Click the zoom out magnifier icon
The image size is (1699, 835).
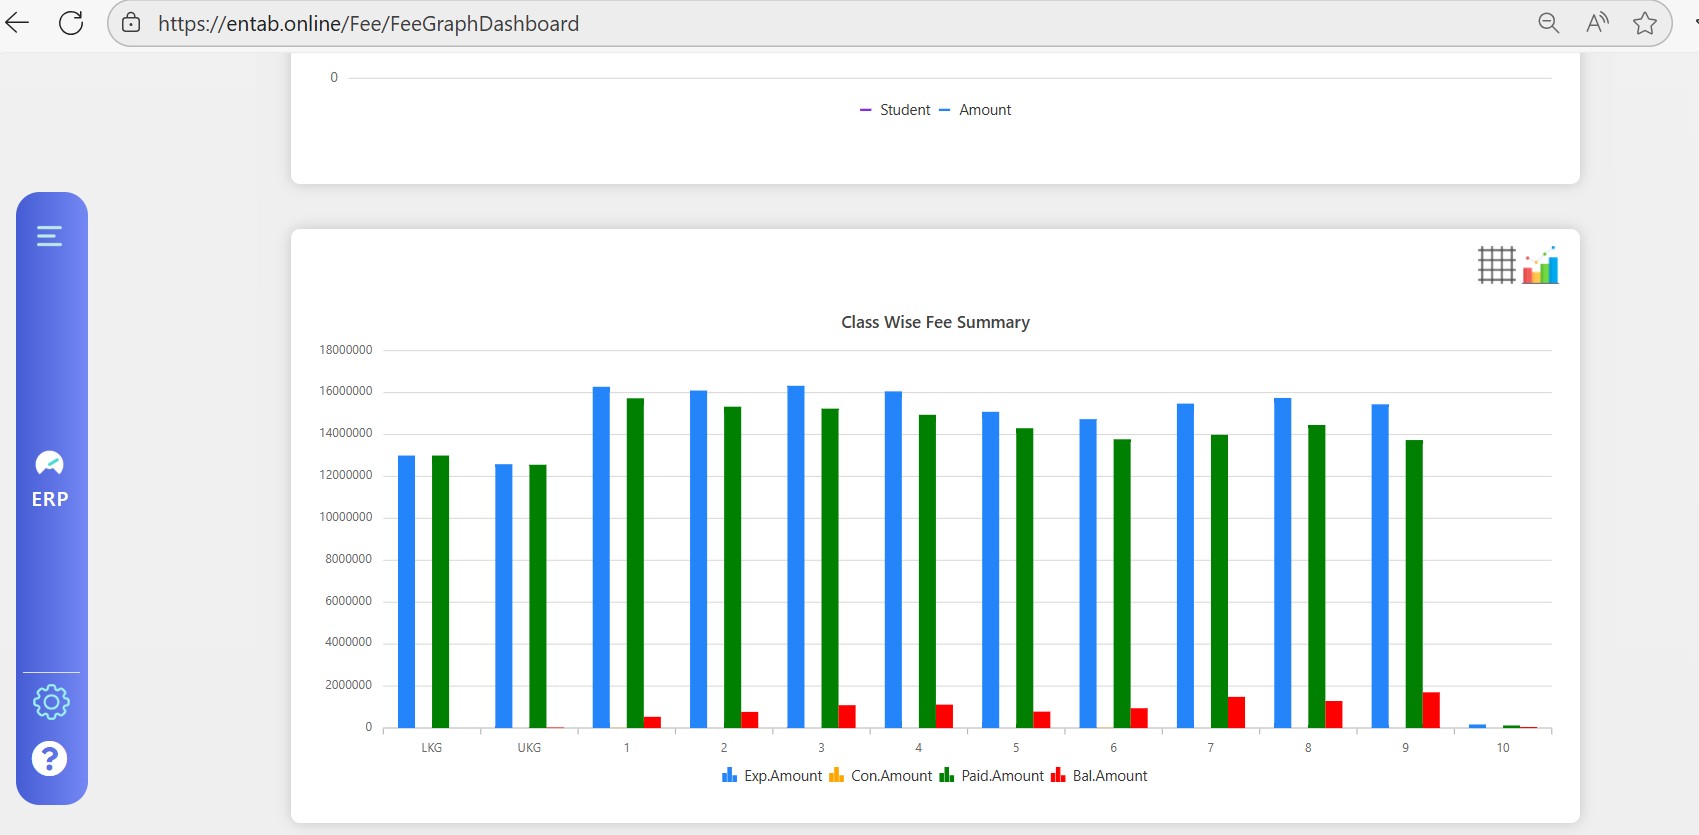pos(1548,23)
